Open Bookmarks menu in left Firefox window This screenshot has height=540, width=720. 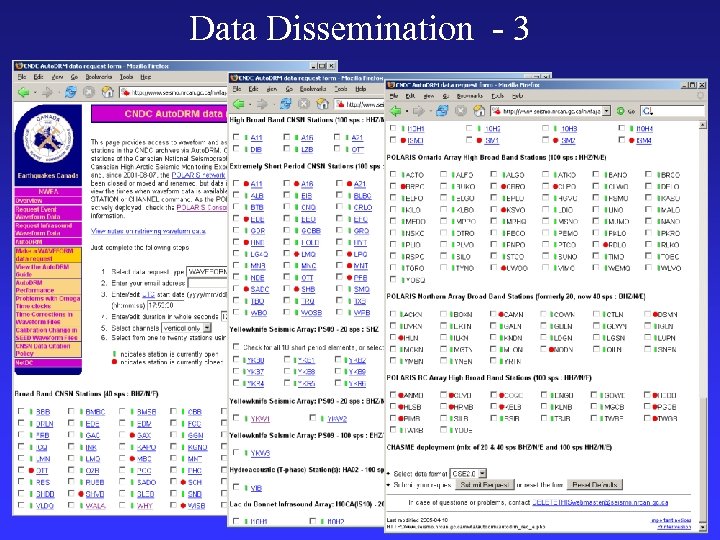99,77
